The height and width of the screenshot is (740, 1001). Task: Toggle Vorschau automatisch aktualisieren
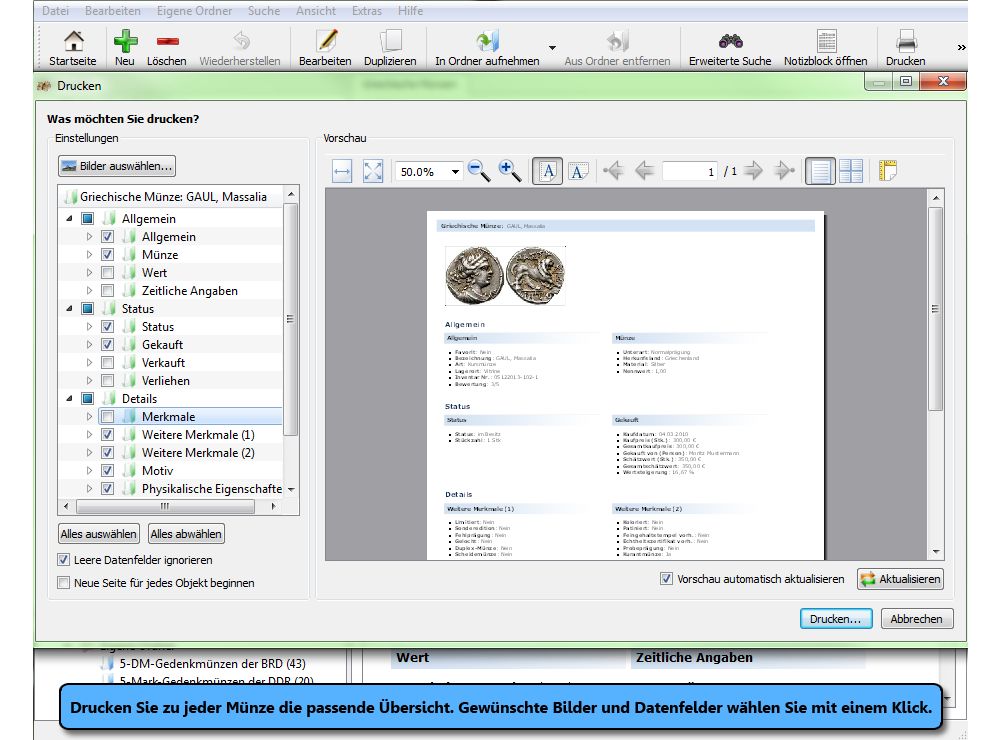coord(666,579)
